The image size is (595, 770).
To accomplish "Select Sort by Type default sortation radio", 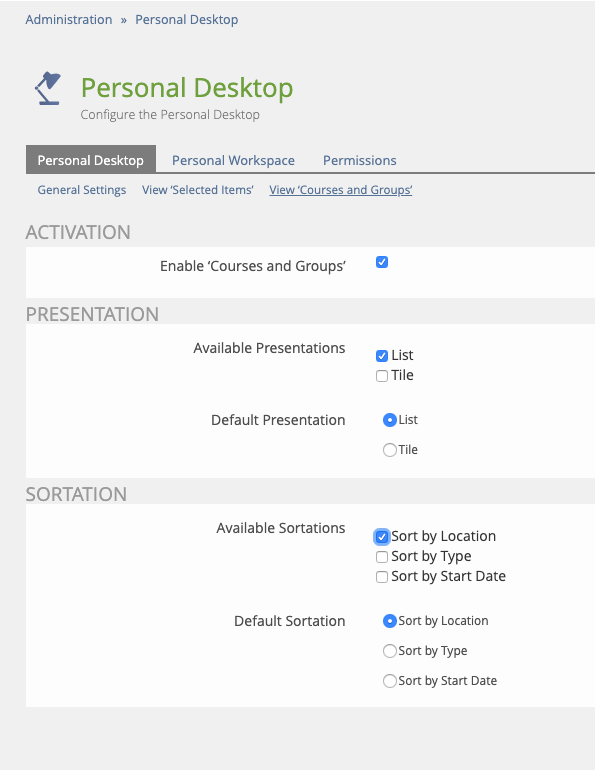I will [x=390, y=651].
